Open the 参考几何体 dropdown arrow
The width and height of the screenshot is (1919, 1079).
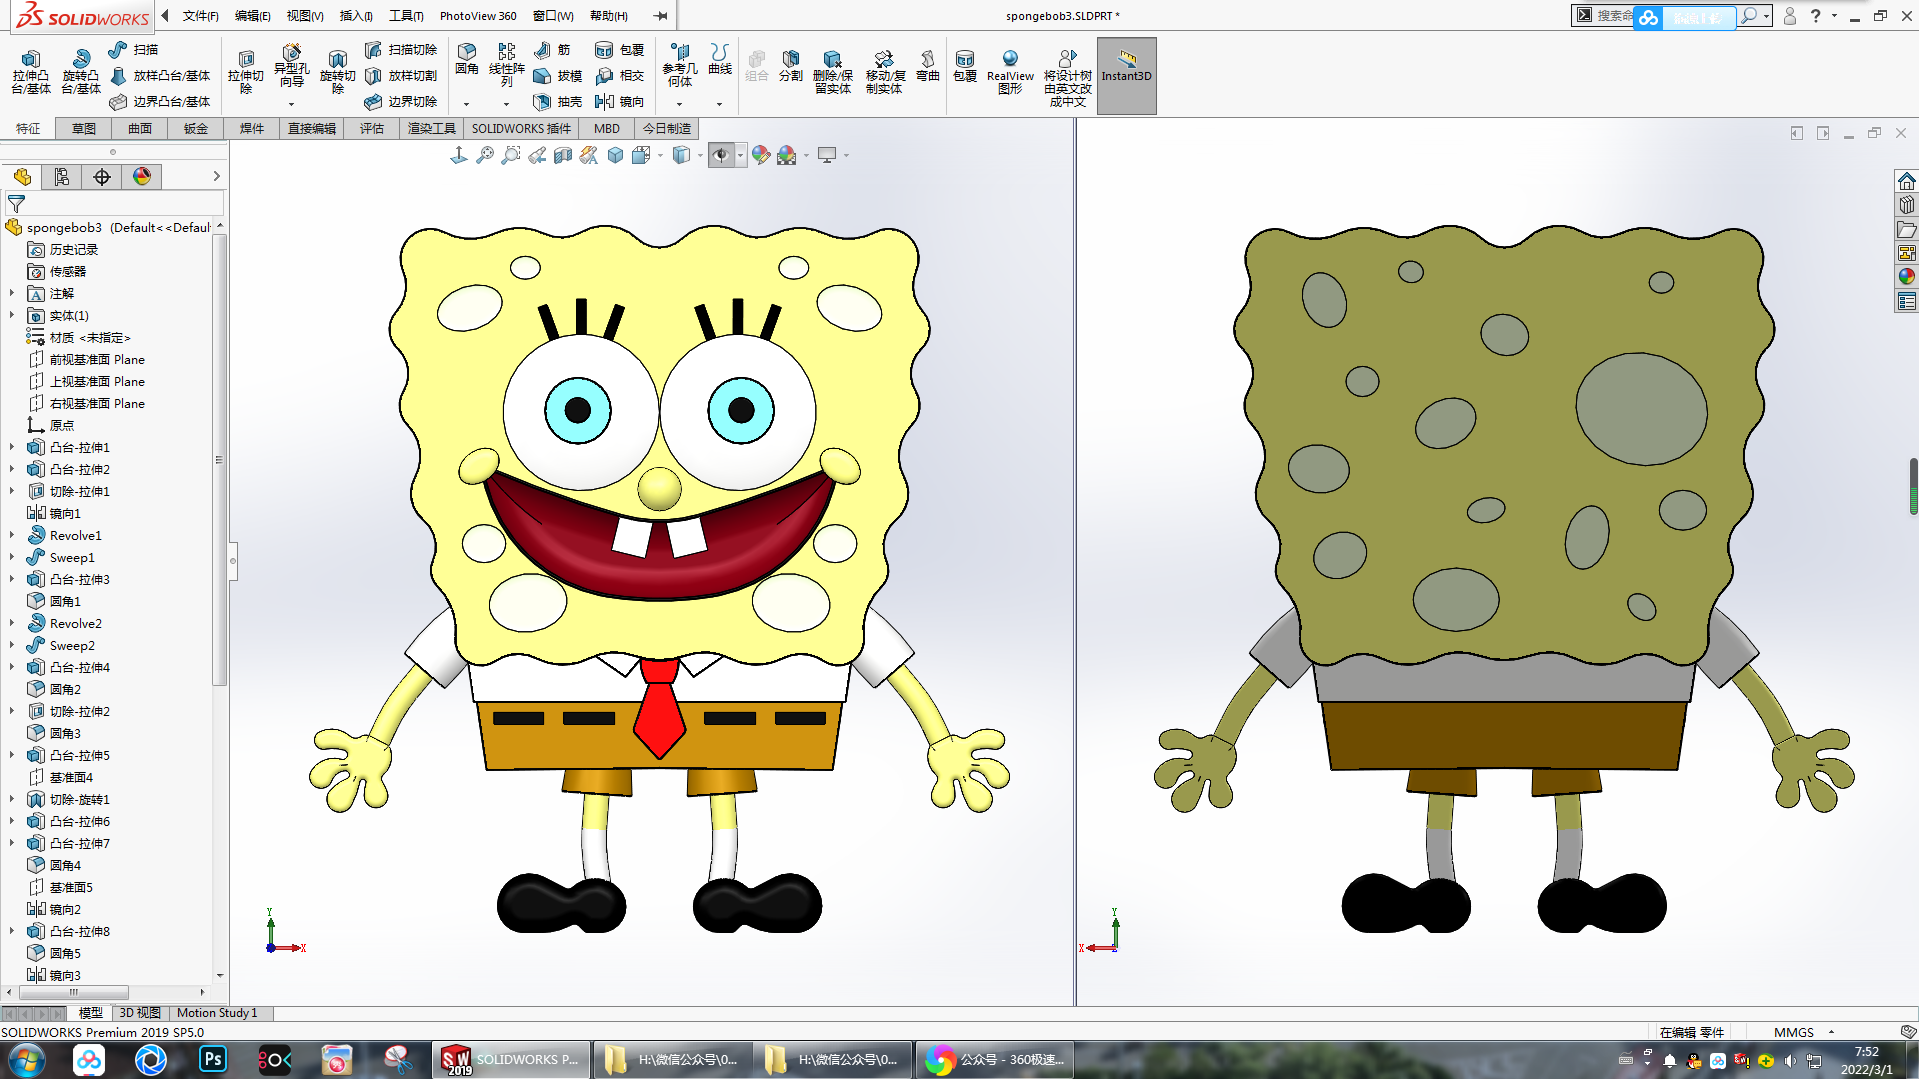point(679,104)
